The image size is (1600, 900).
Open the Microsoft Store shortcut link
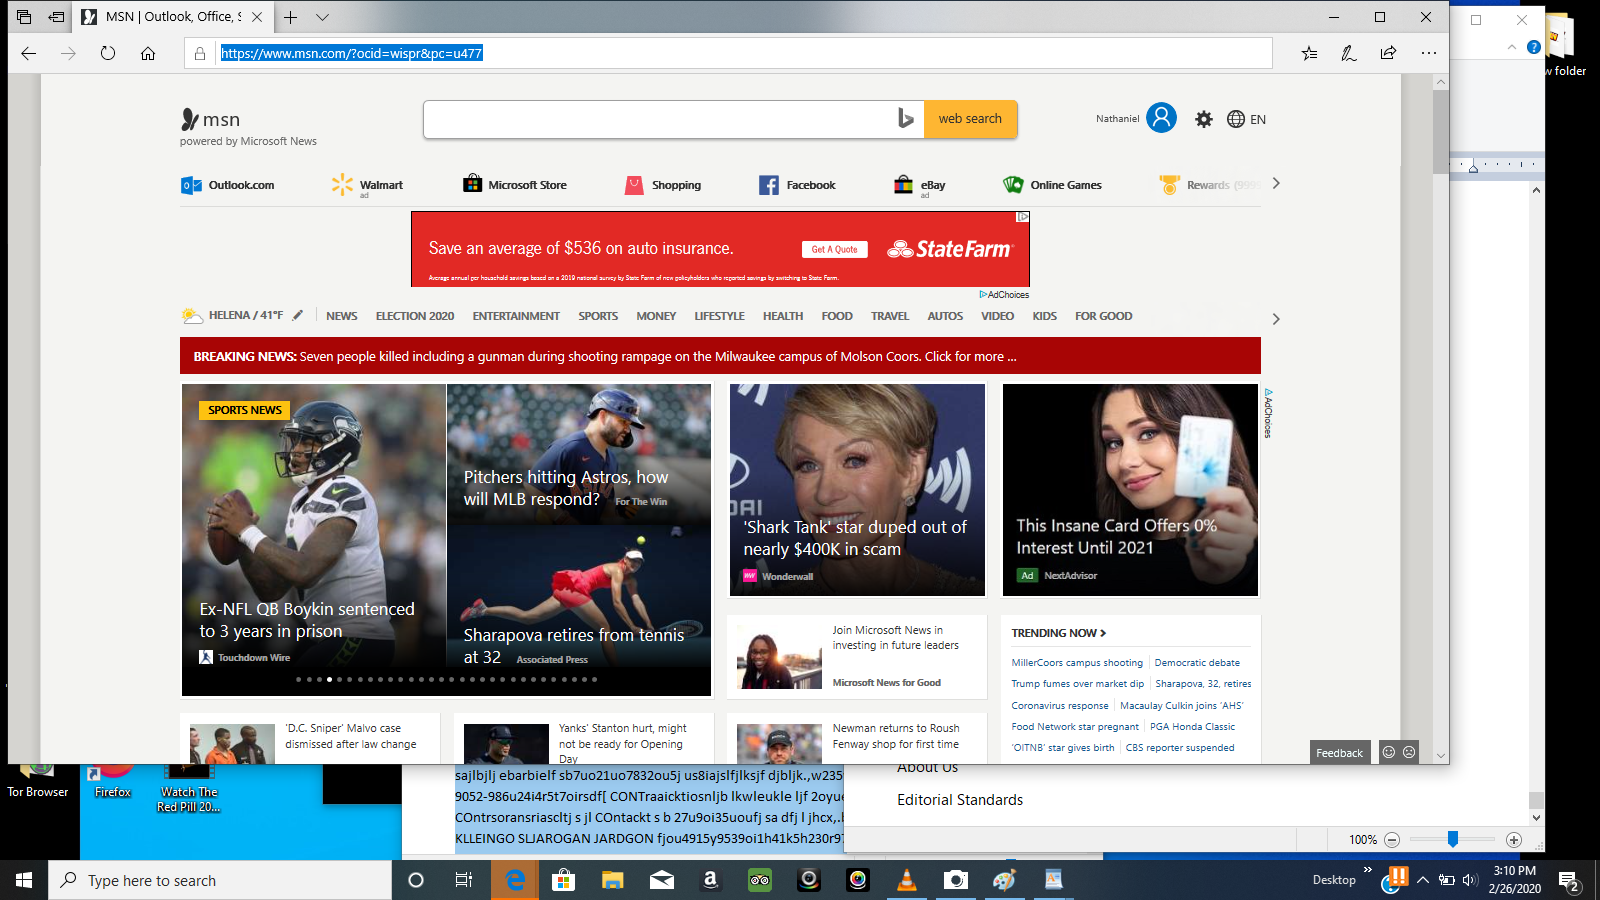click(515, 185)
